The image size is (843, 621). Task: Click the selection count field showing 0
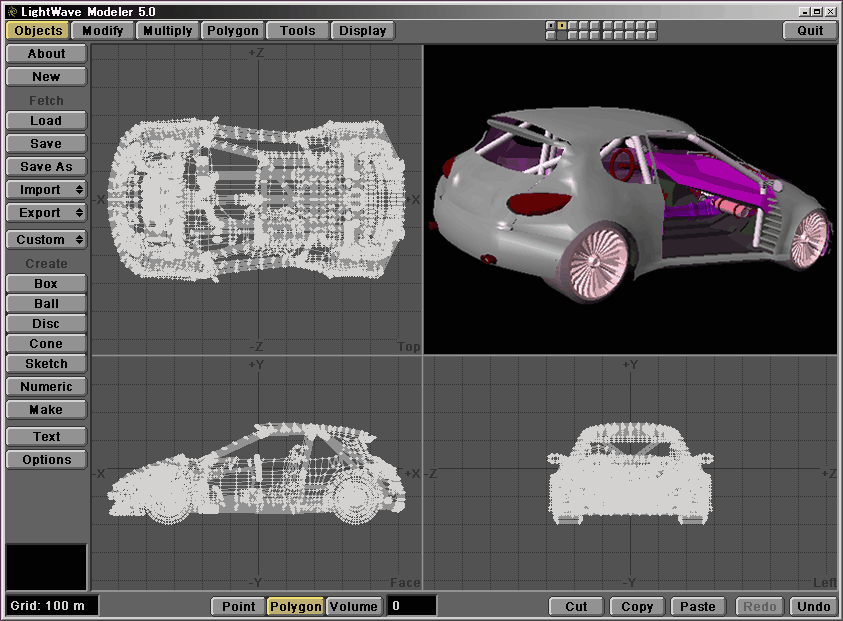(412, 606)
